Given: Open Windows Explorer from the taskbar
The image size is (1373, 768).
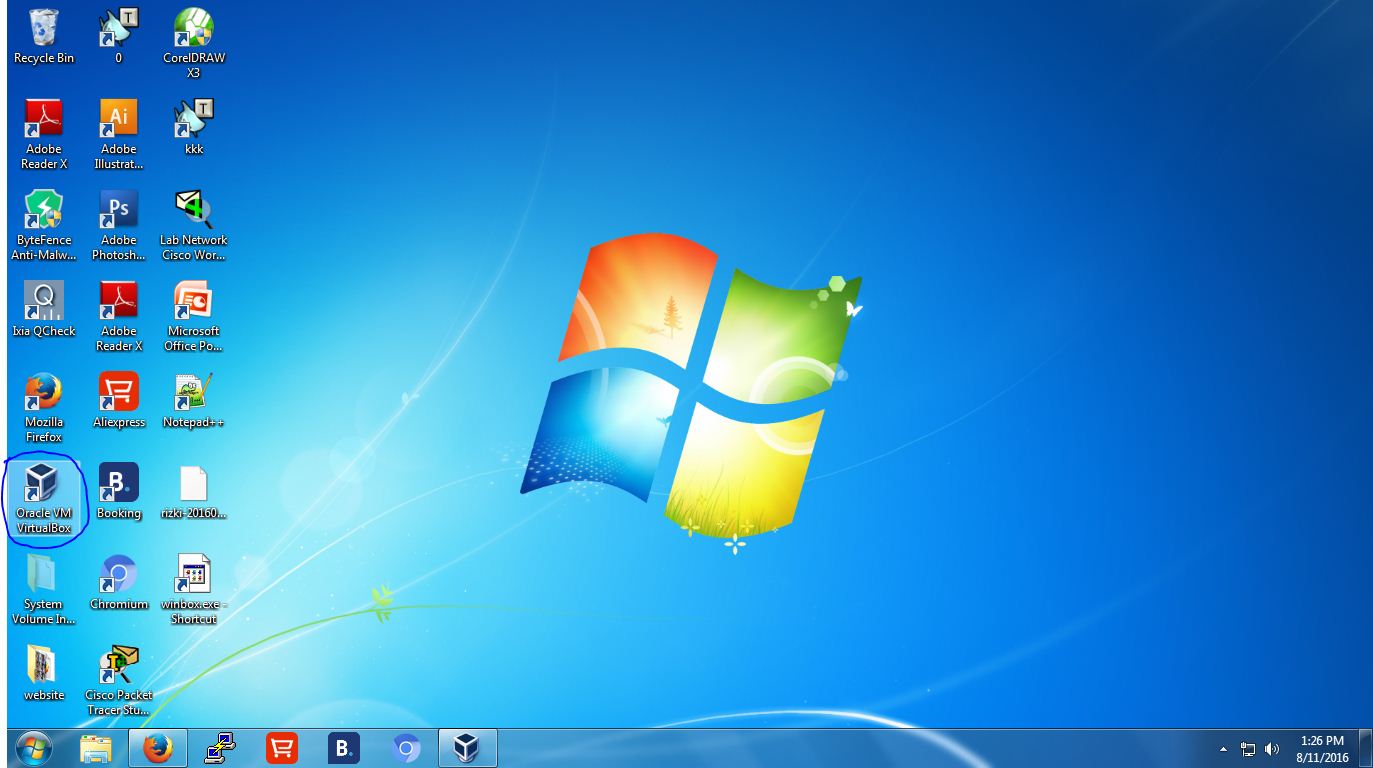Looking at the screenshot, I should pyautogui.click(x=96, y=747).
